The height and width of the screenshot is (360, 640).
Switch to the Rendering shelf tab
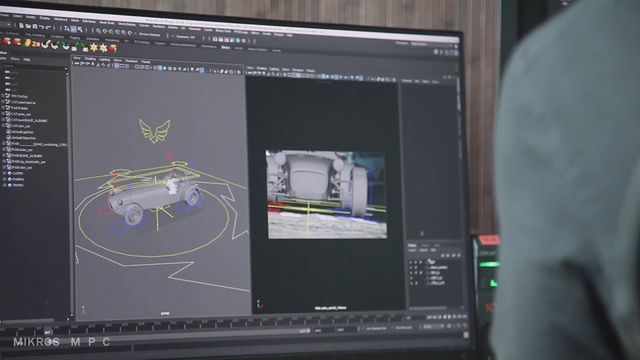(x=112, y=40)
